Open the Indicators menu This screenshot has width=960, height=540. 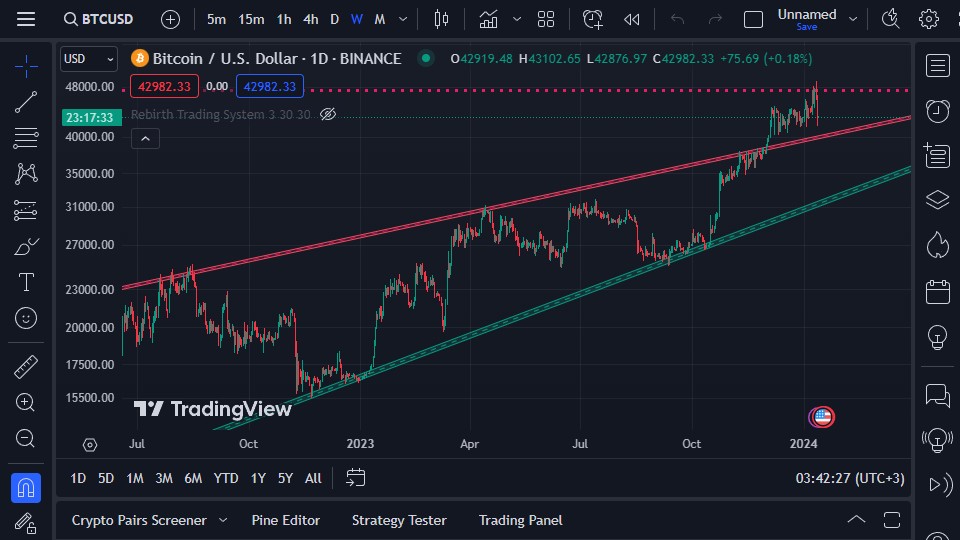pyautogui.click(x=488, y=20)
